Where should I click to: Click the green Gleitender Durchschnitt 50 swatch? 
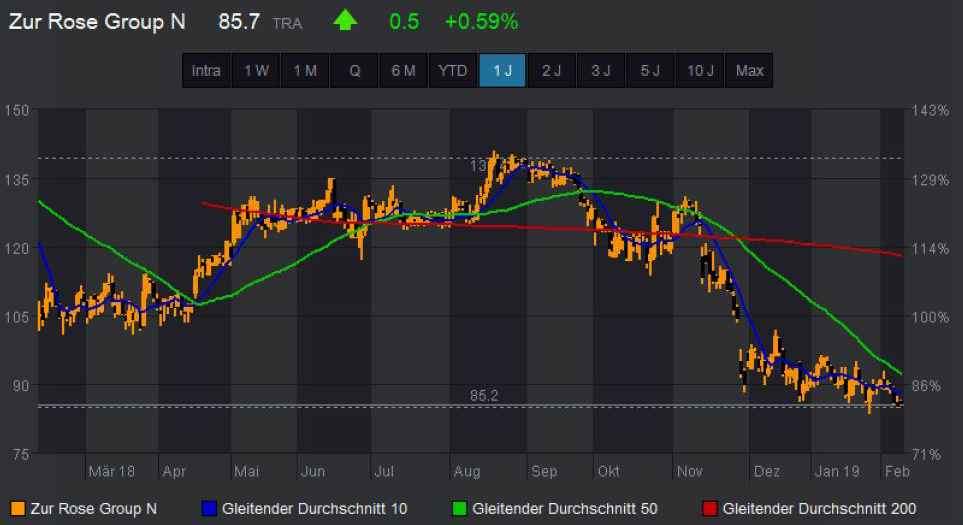pyautogui.click(x=459, y=508)
